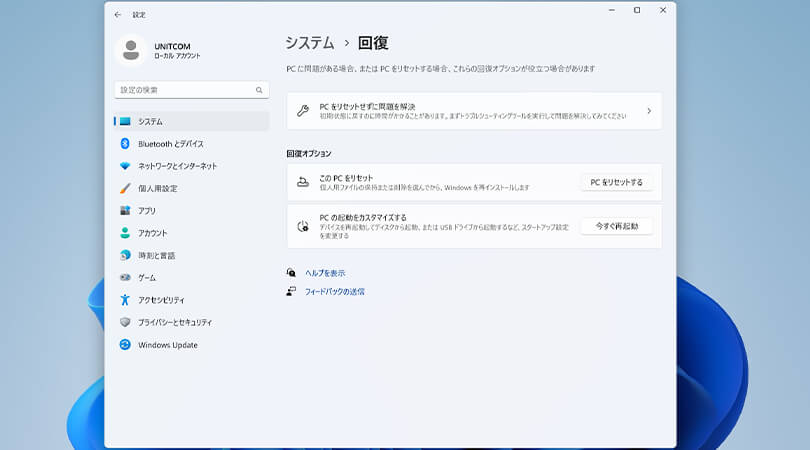Image resolution: width=810 pixels, height=450 pixels.
Task: Click the アクセシビリティ figure icon
Action: [x=125, y=300]
